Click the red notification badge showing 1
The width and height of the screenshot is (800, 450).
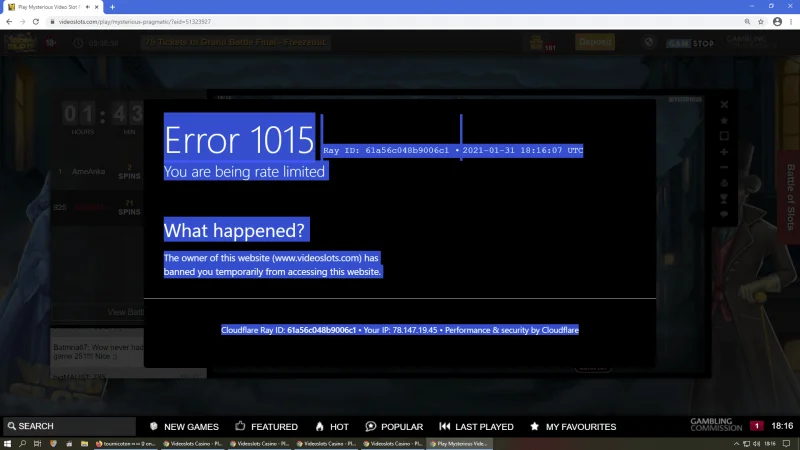pyautogui.click(x=757, y=426)
